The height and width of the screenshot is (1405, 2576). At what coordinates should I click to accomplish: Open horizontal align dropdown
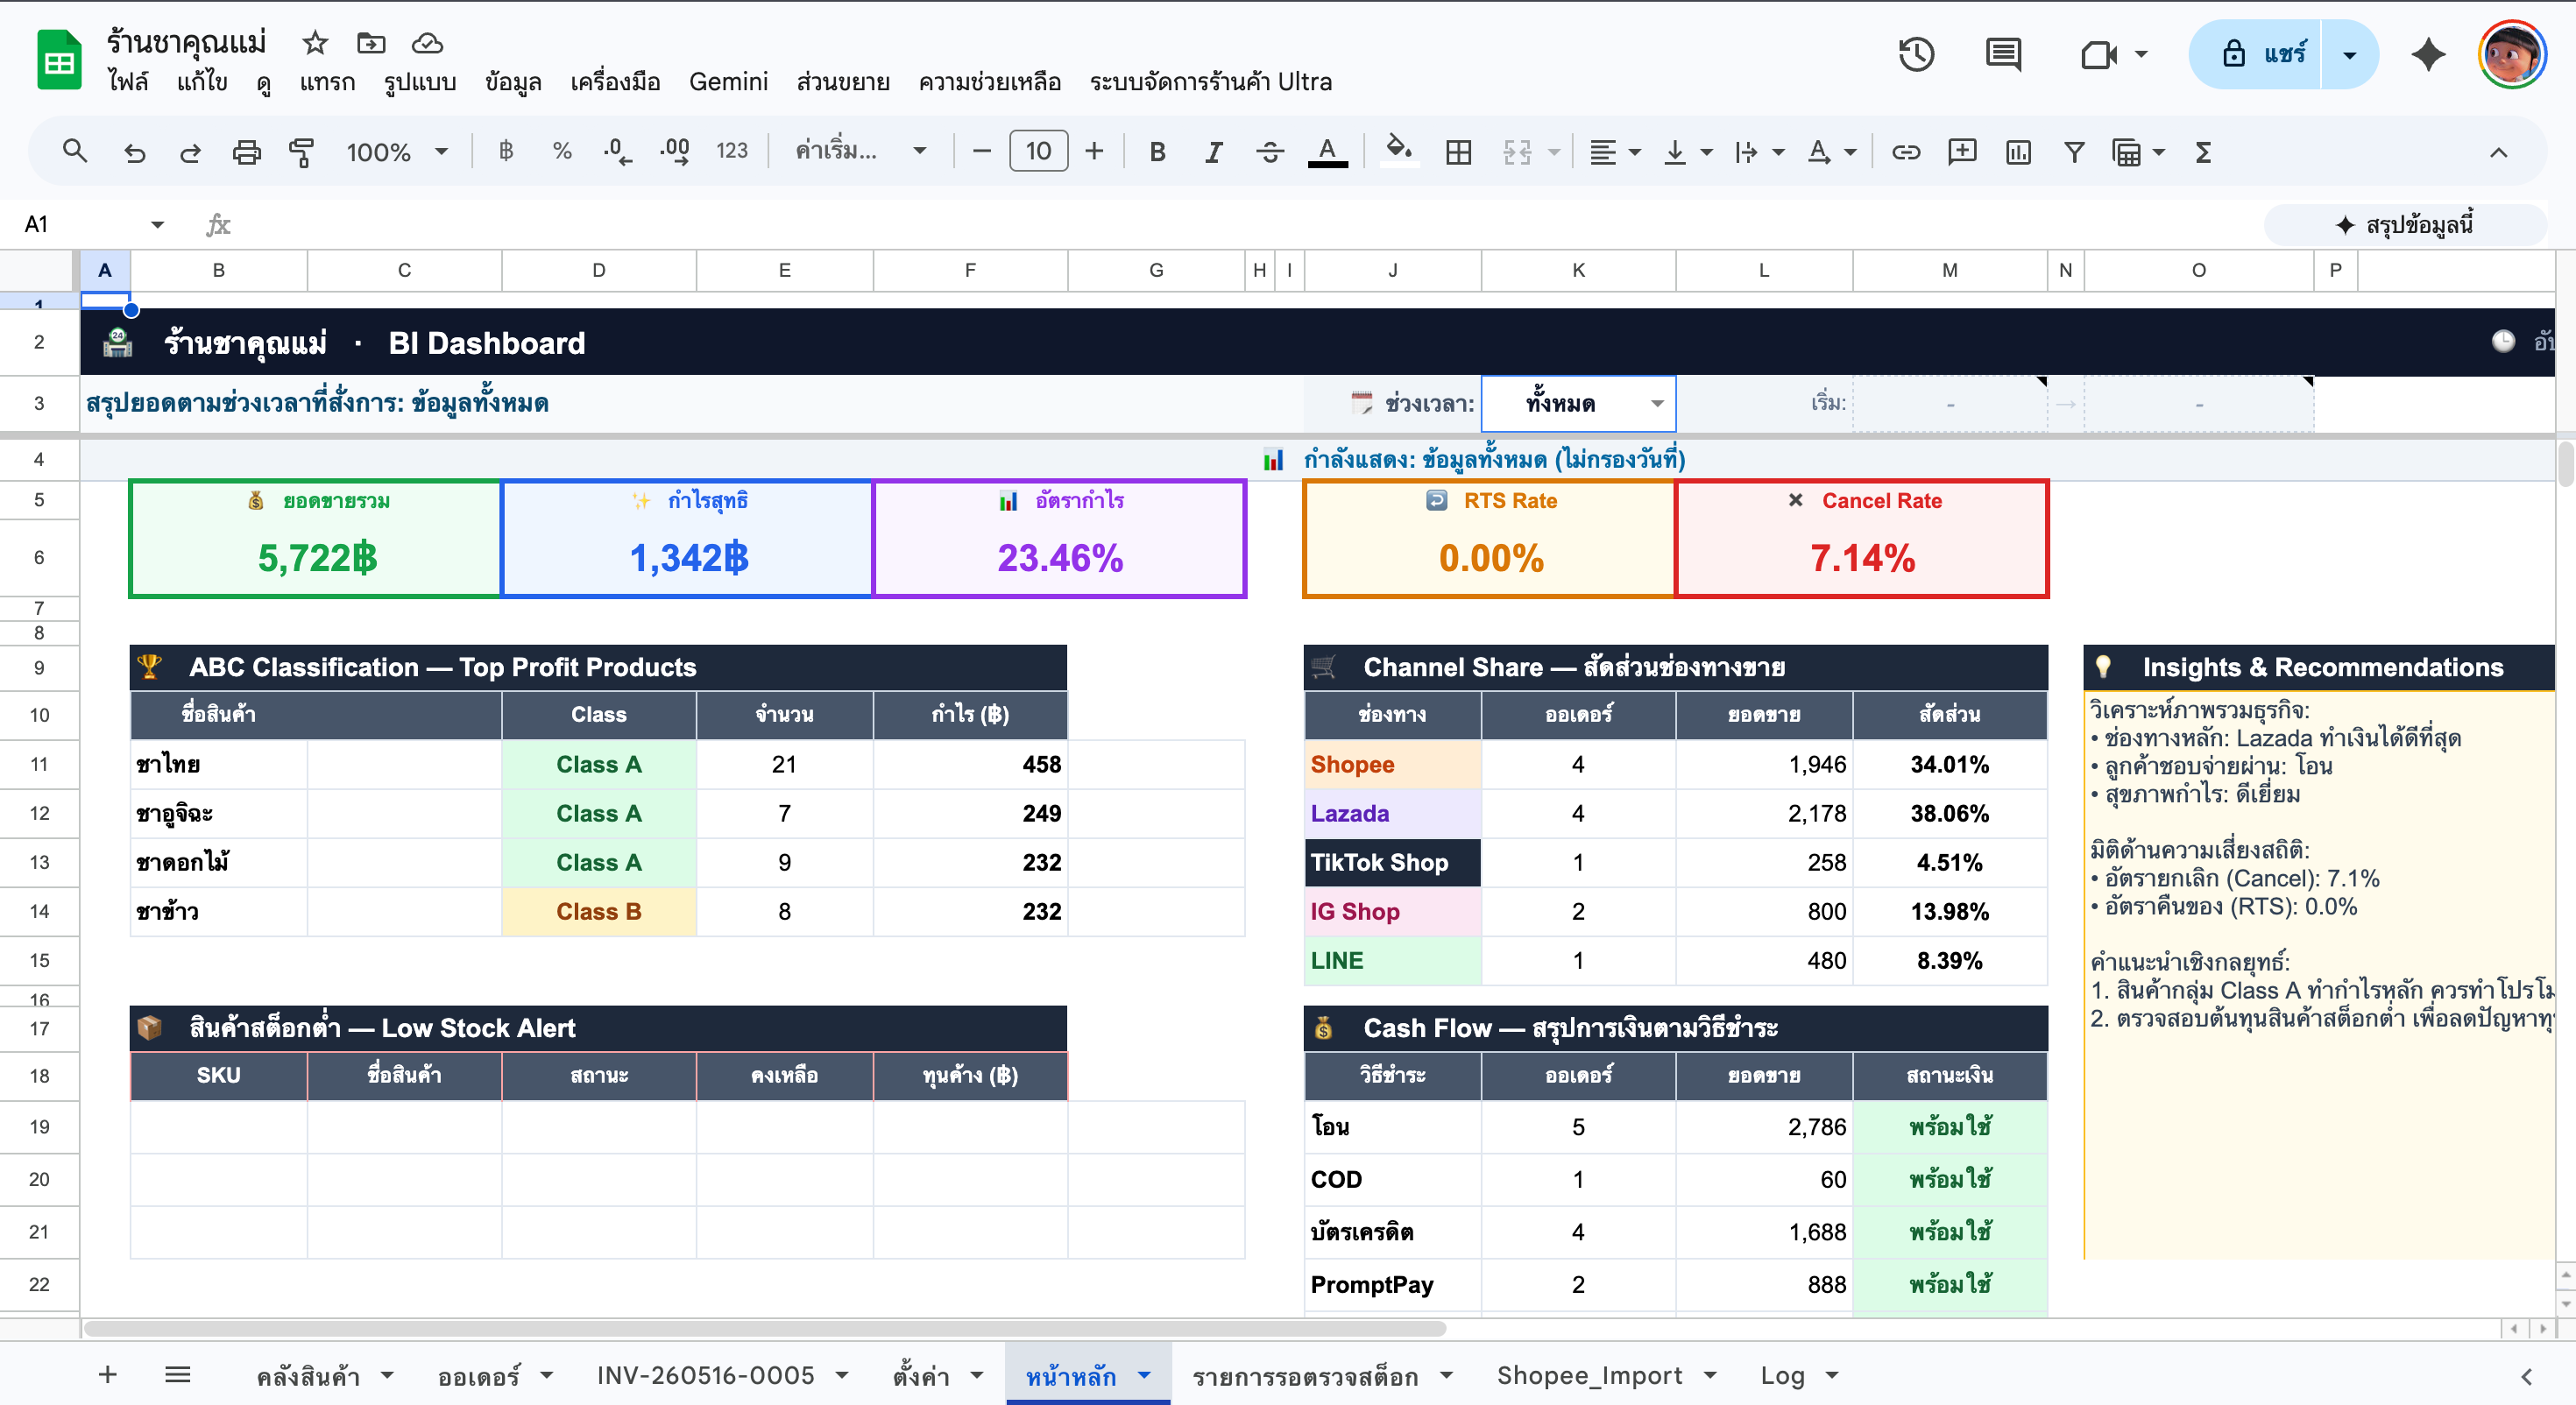pos(1615,152)
